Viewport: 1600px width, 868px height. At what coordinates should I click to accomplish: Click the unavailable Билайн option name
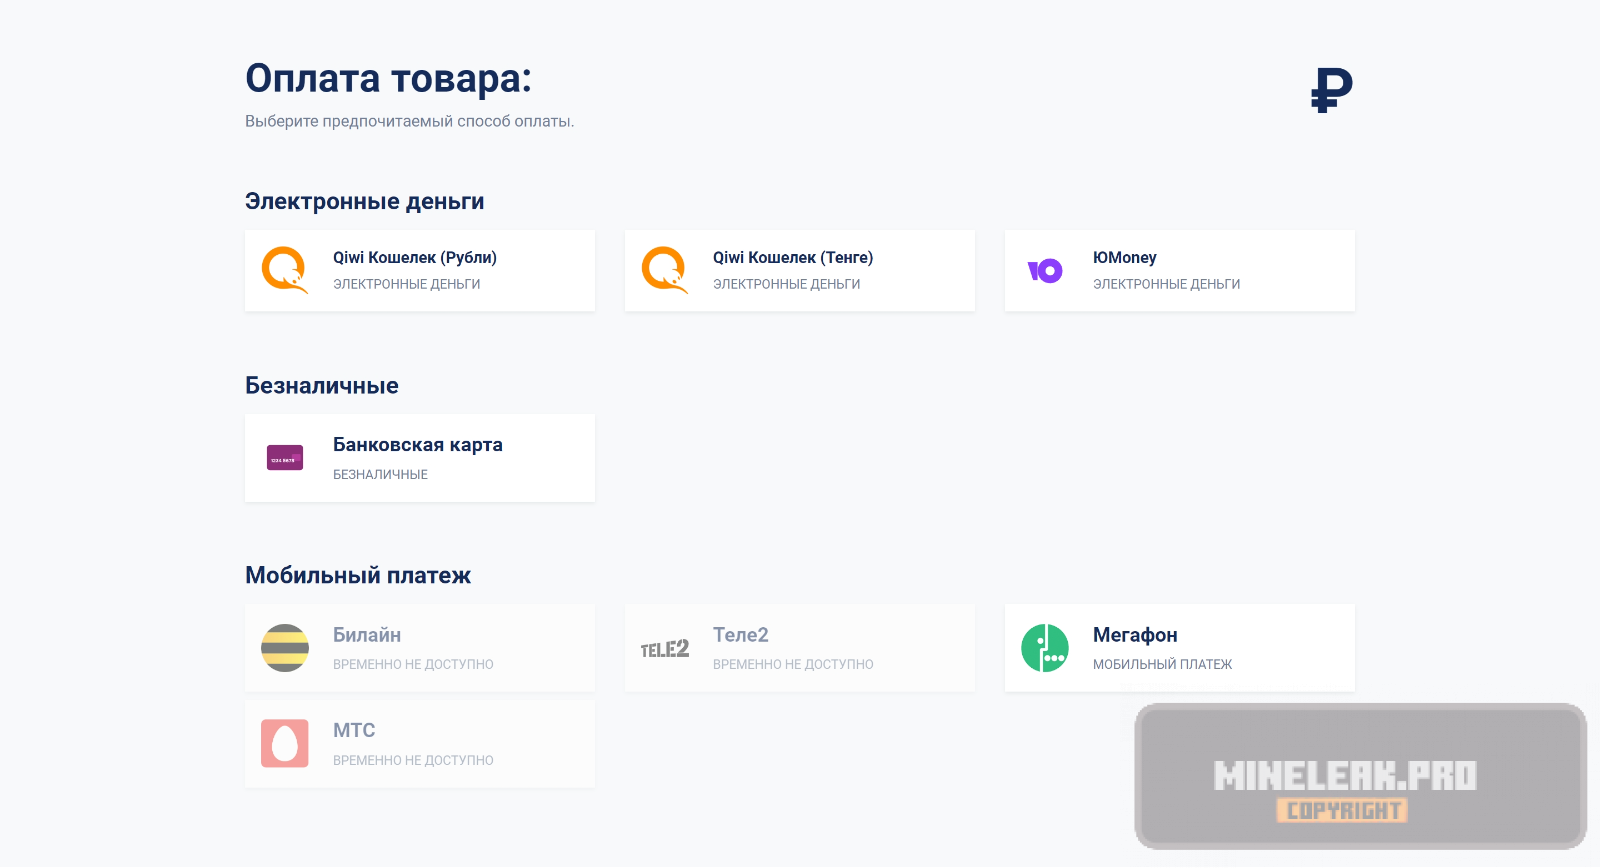[x=367, y=635]
